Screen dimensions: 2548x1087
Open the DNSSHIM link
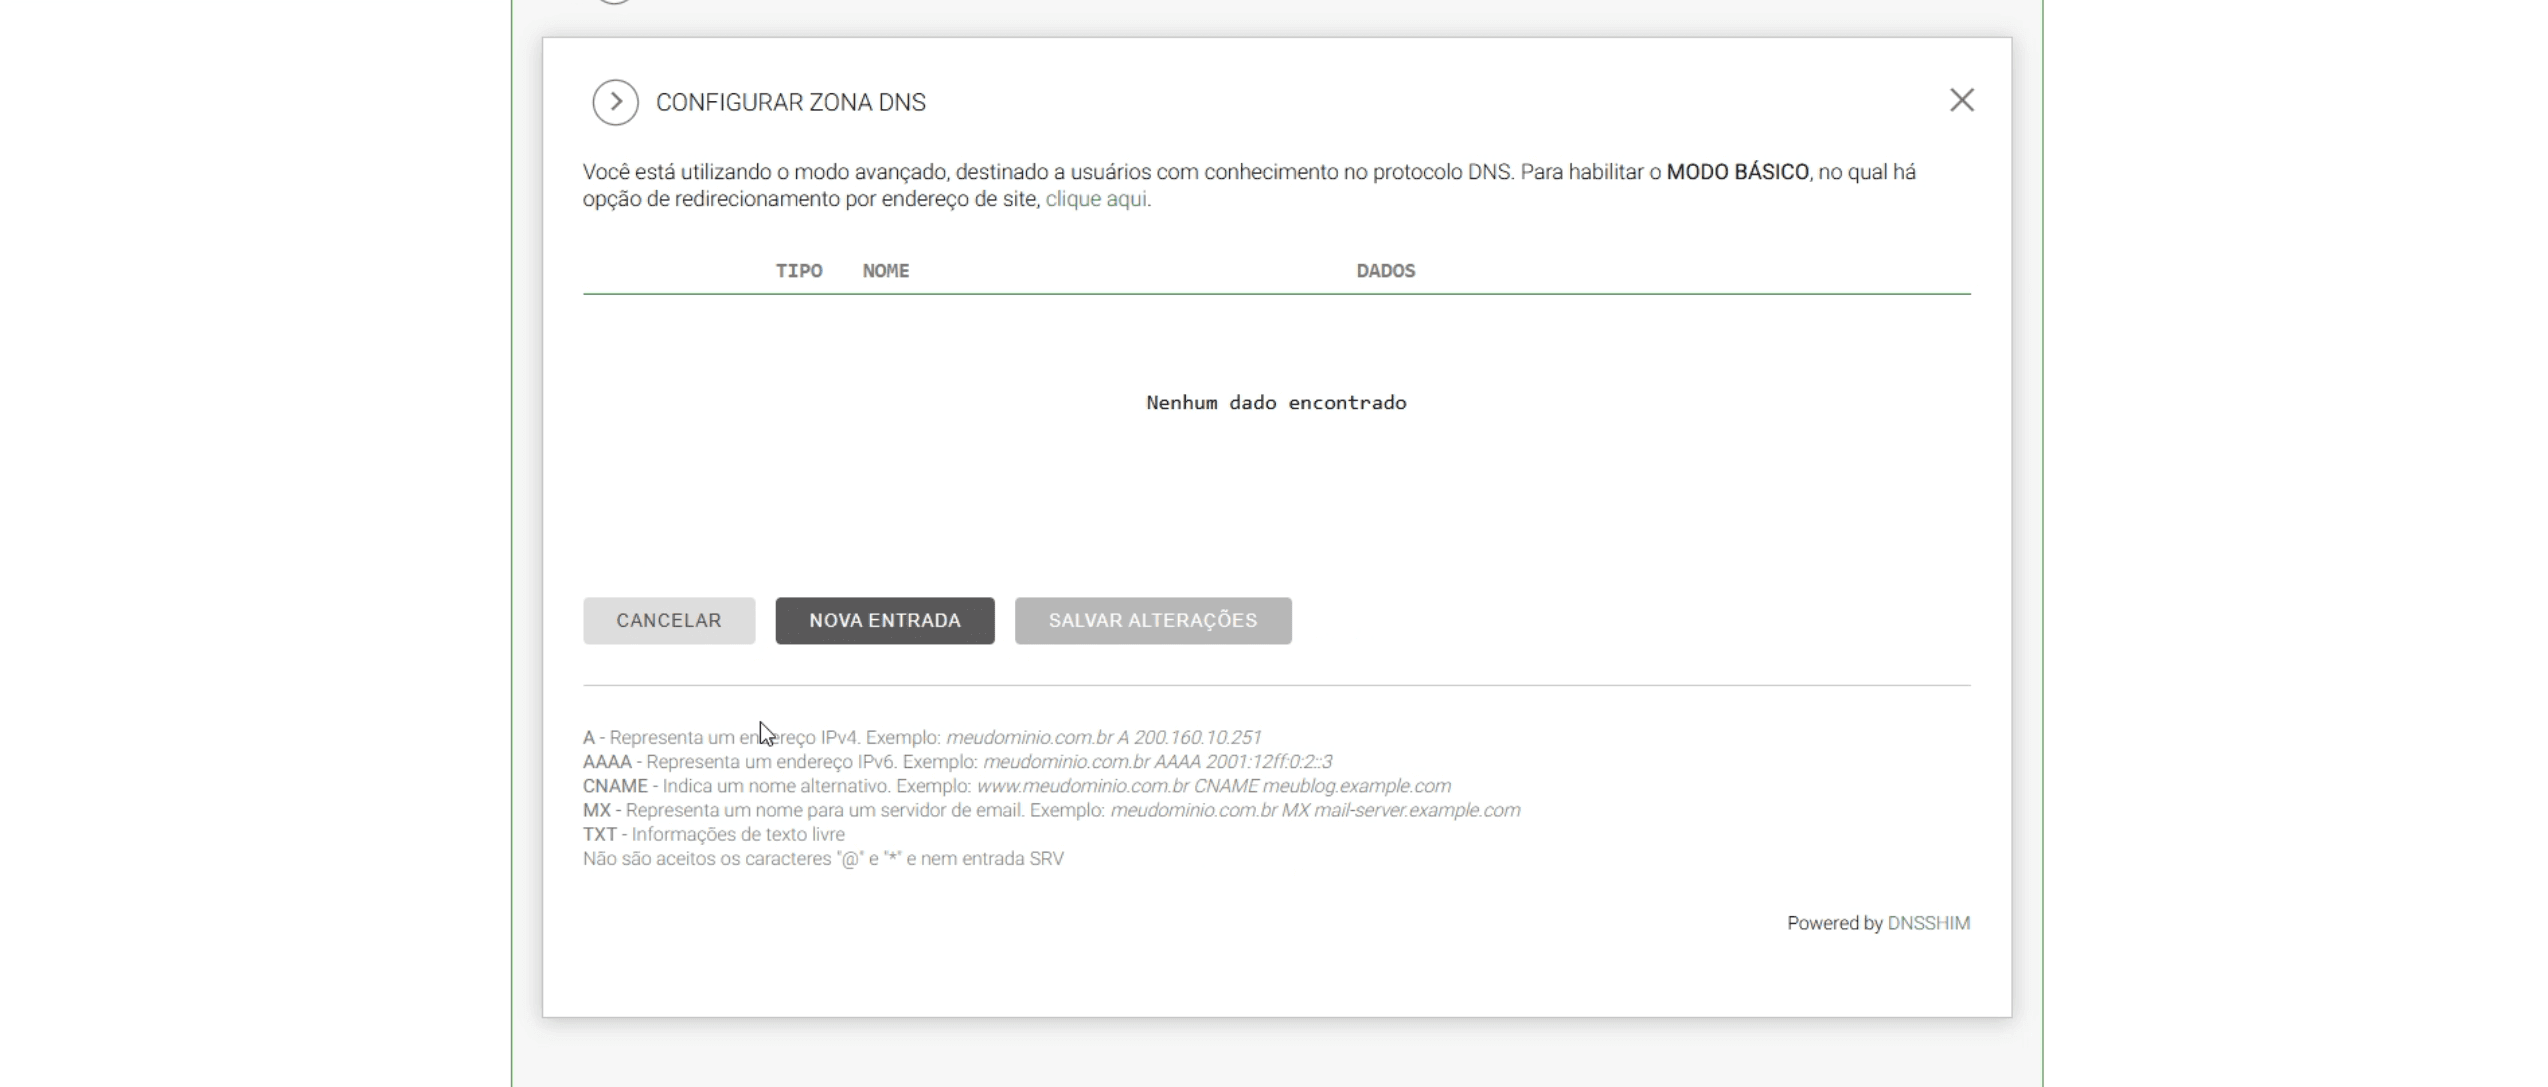coord(1928,923)
